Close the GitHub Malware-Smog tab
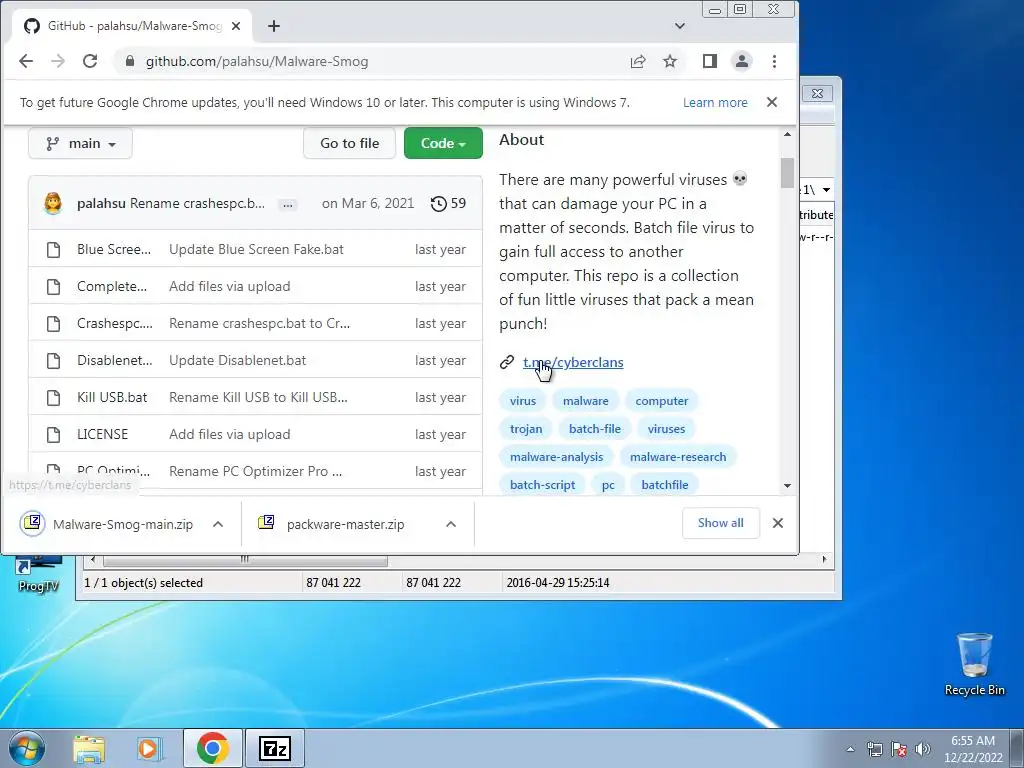Image resolution: width=1024 pixels, height=768 pixels. point(236,26)
